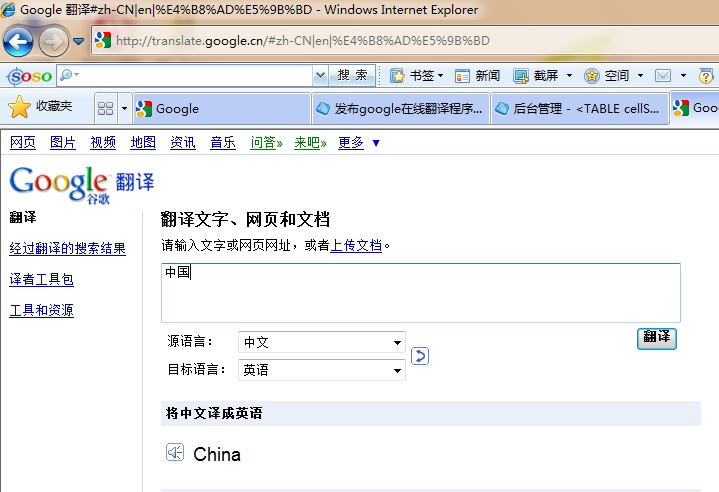Click the address bar URL field
The height and width of the screenshot is (492, 719).
coord(404,41)
